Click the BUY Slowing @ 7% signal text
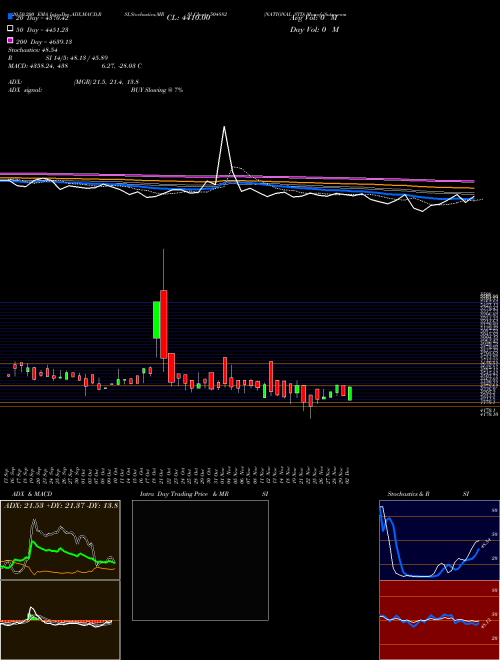Image resolution: width=500 pixels, height=660 pixels. pos(157,90)
